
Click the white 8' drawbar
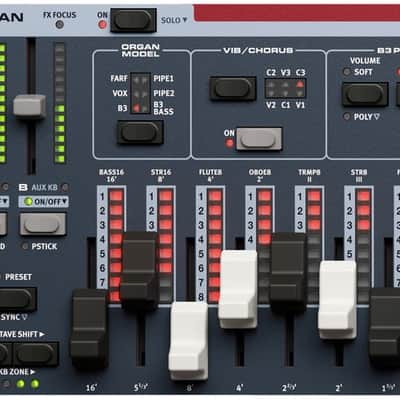click(188, 340)
